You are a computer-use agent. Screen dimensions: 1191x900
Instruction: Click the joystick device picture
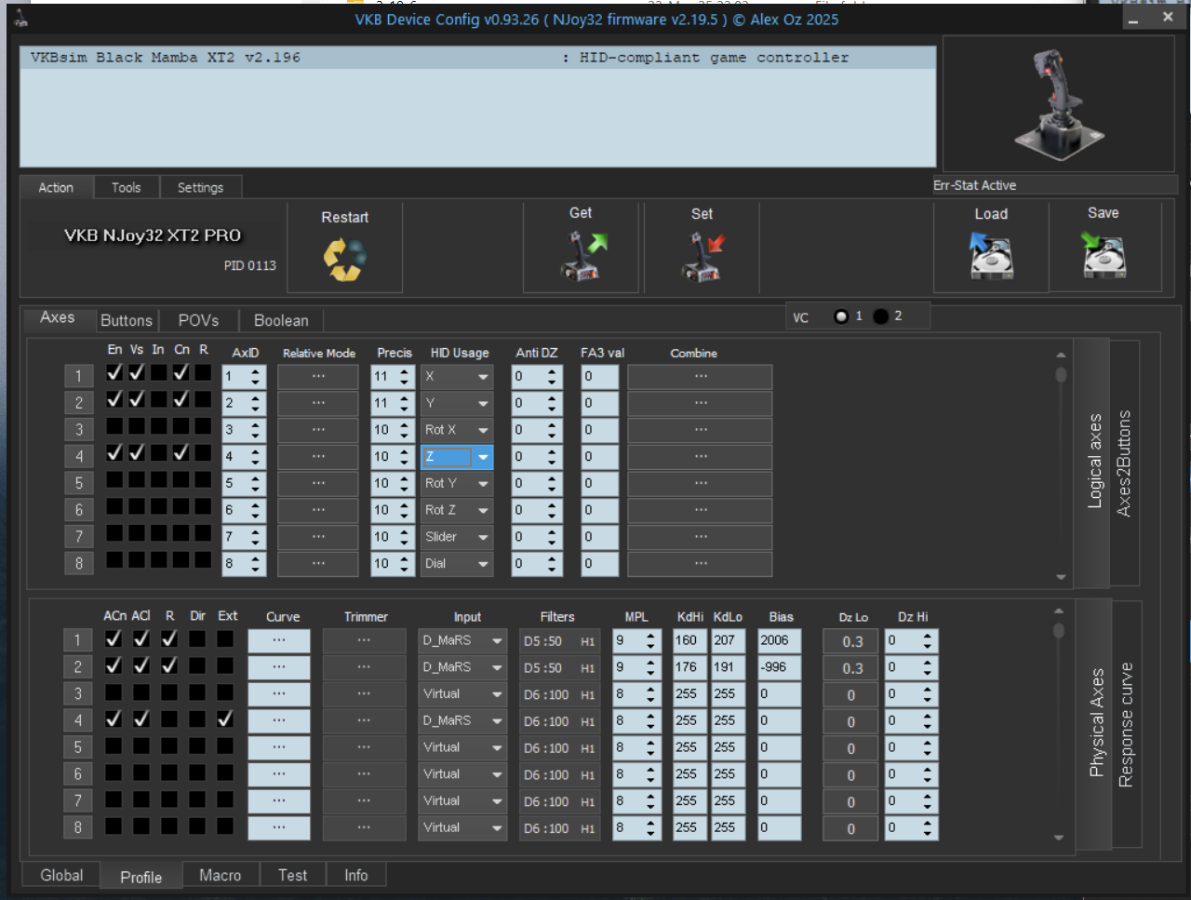pyautogui.click(x=1058, y=105)
